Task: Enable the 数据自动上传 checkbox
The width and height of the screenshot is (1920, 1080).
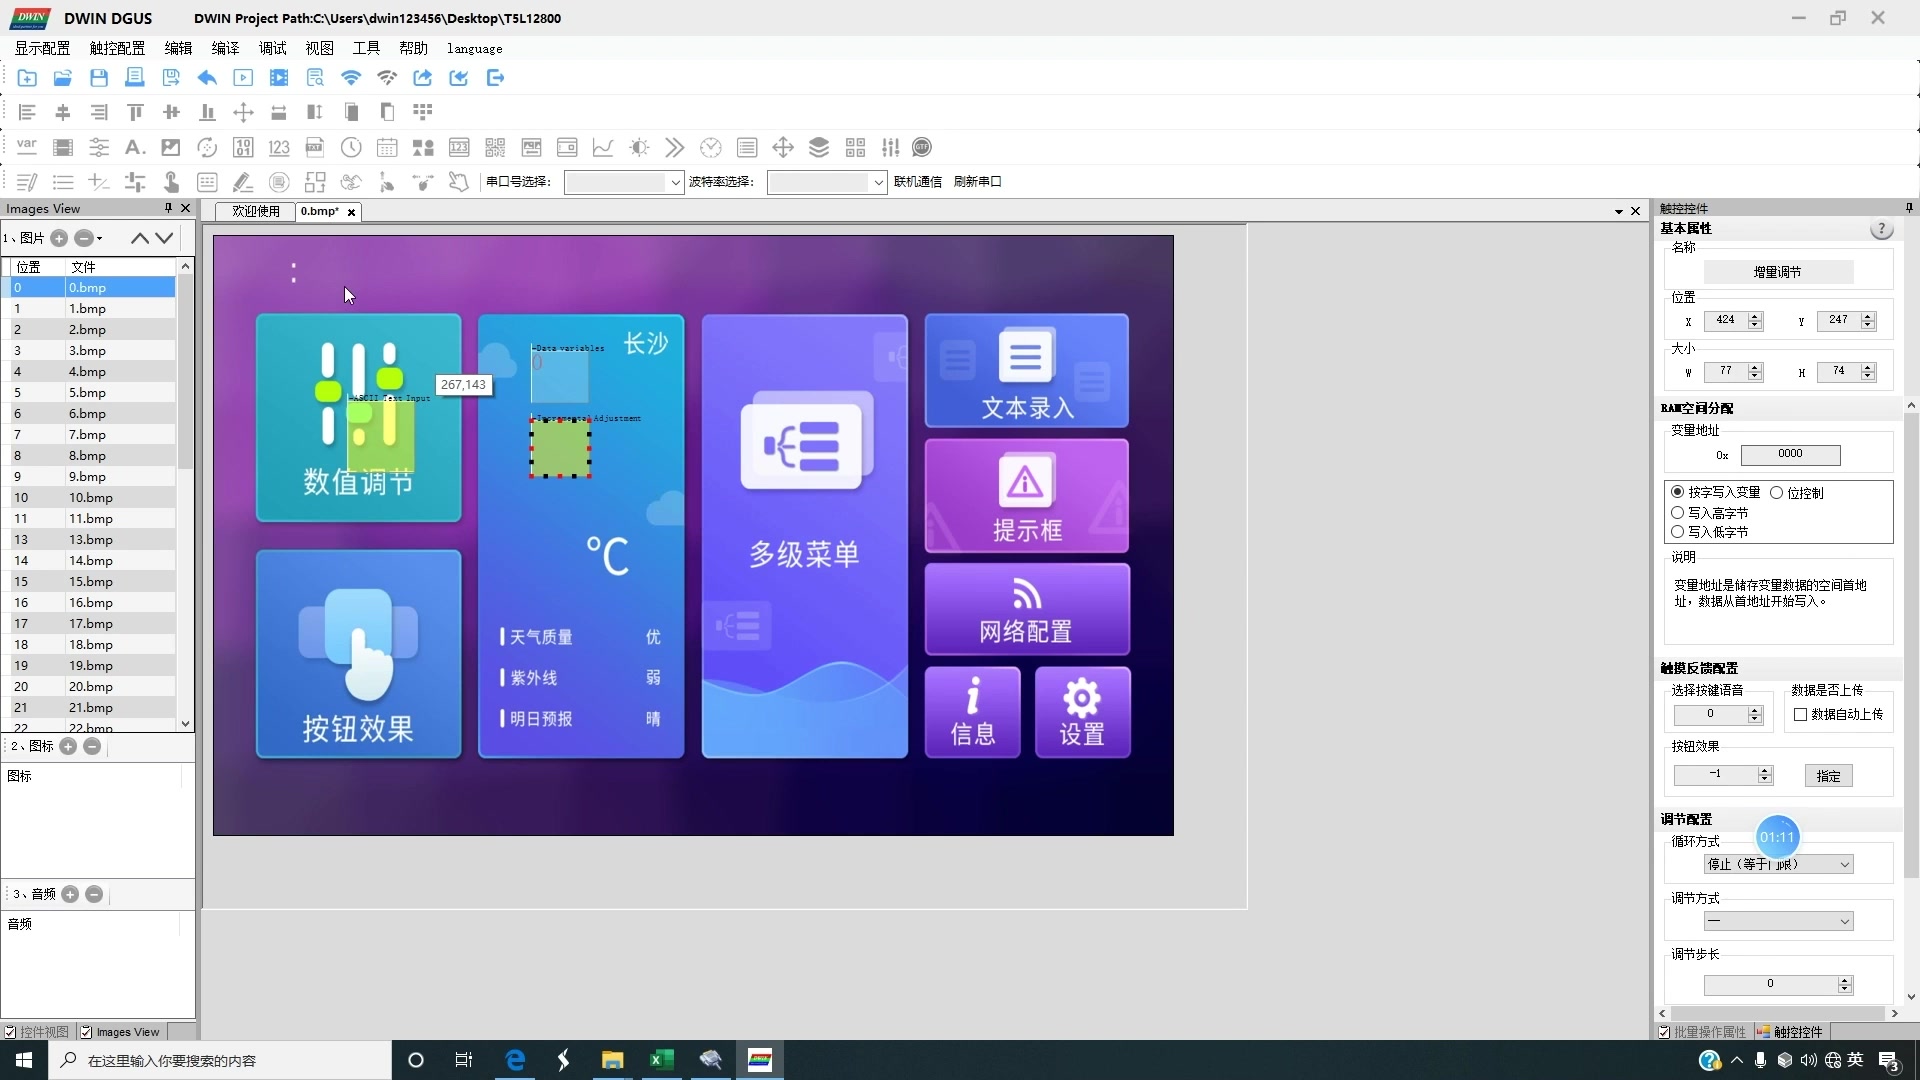Action: point(1801,715)
